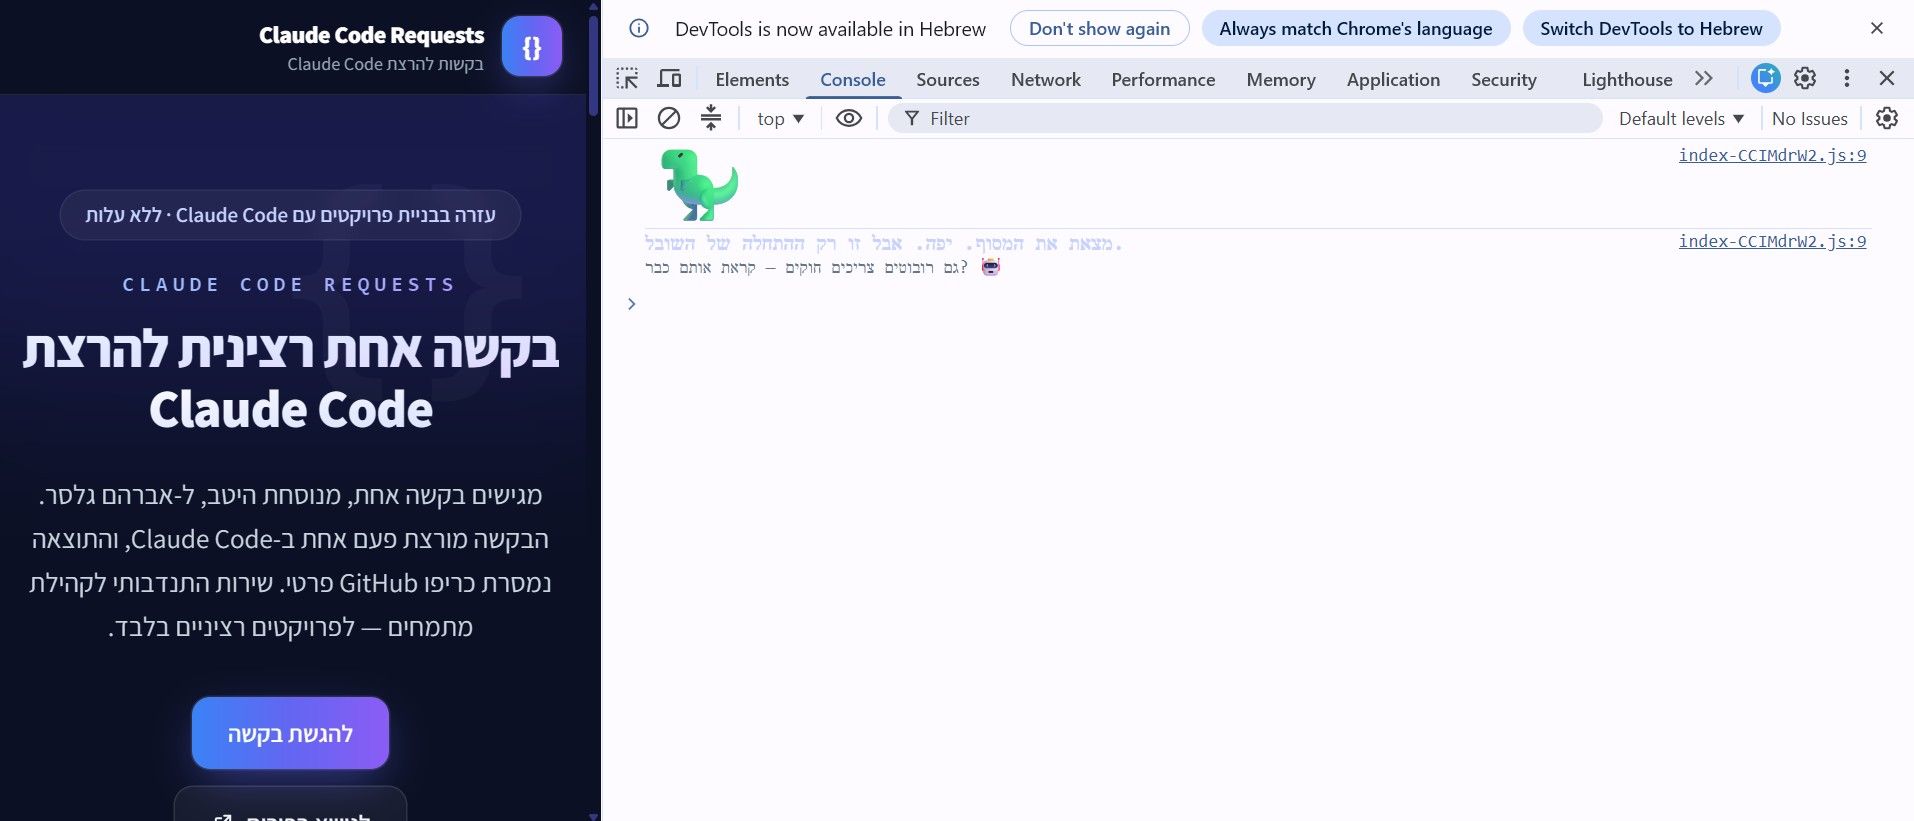Open index-CCIMdrW2.js:9 link beside Hebrew message
Screen dimensions: 1914x821
[x=1772, y=241]
